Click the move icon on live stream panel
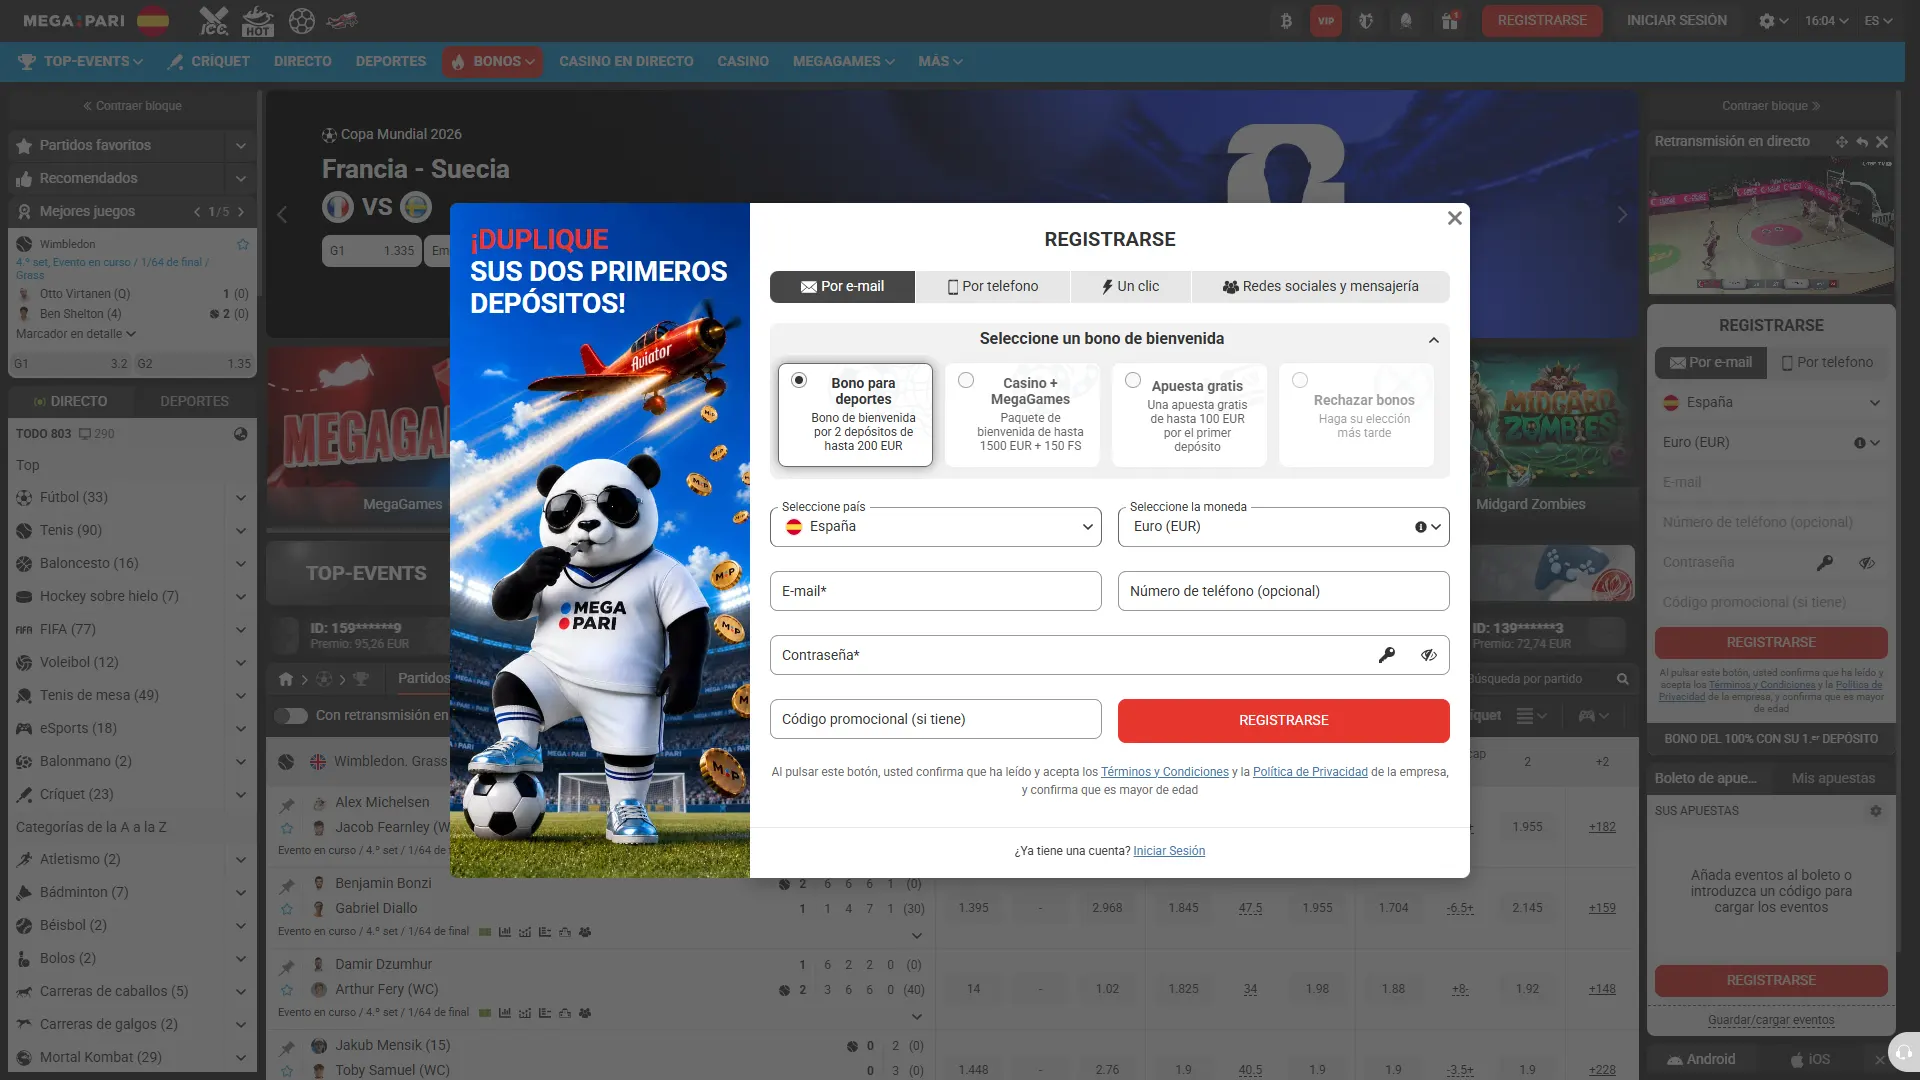Viewport: 1920px width, 1080px height. (x=1842, y=142)
